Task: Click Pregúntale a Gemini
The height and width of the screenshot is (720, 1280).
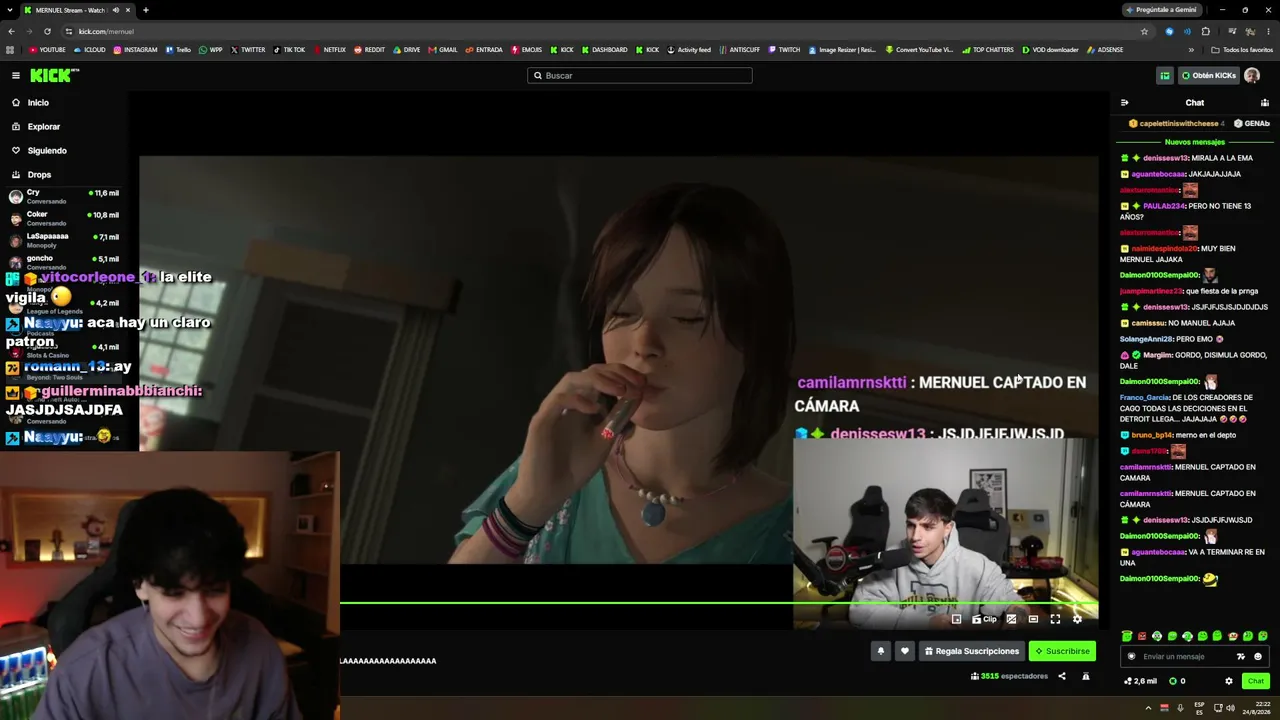Action: pos(1161,10)
